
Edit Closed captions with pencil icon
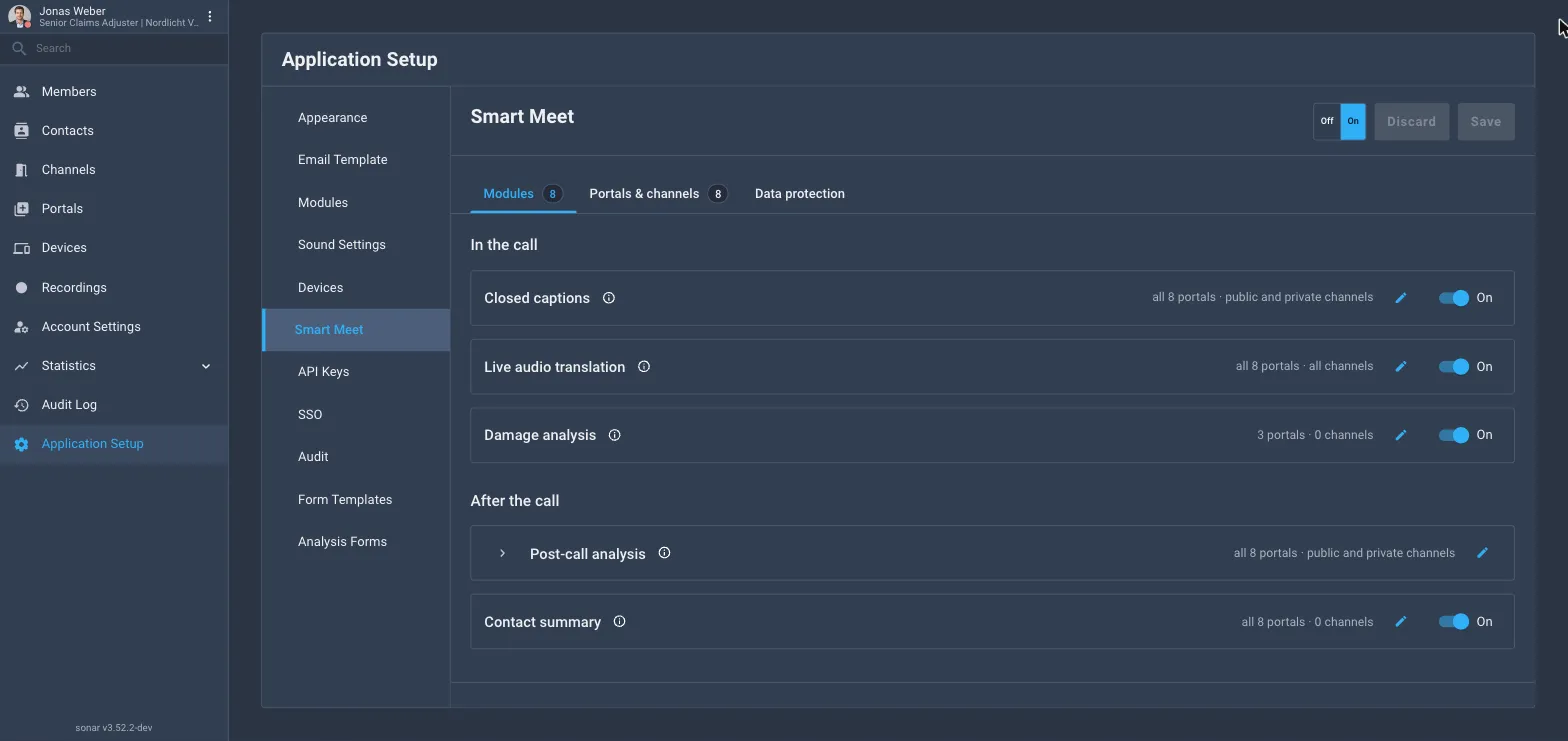coord(1401,298)
